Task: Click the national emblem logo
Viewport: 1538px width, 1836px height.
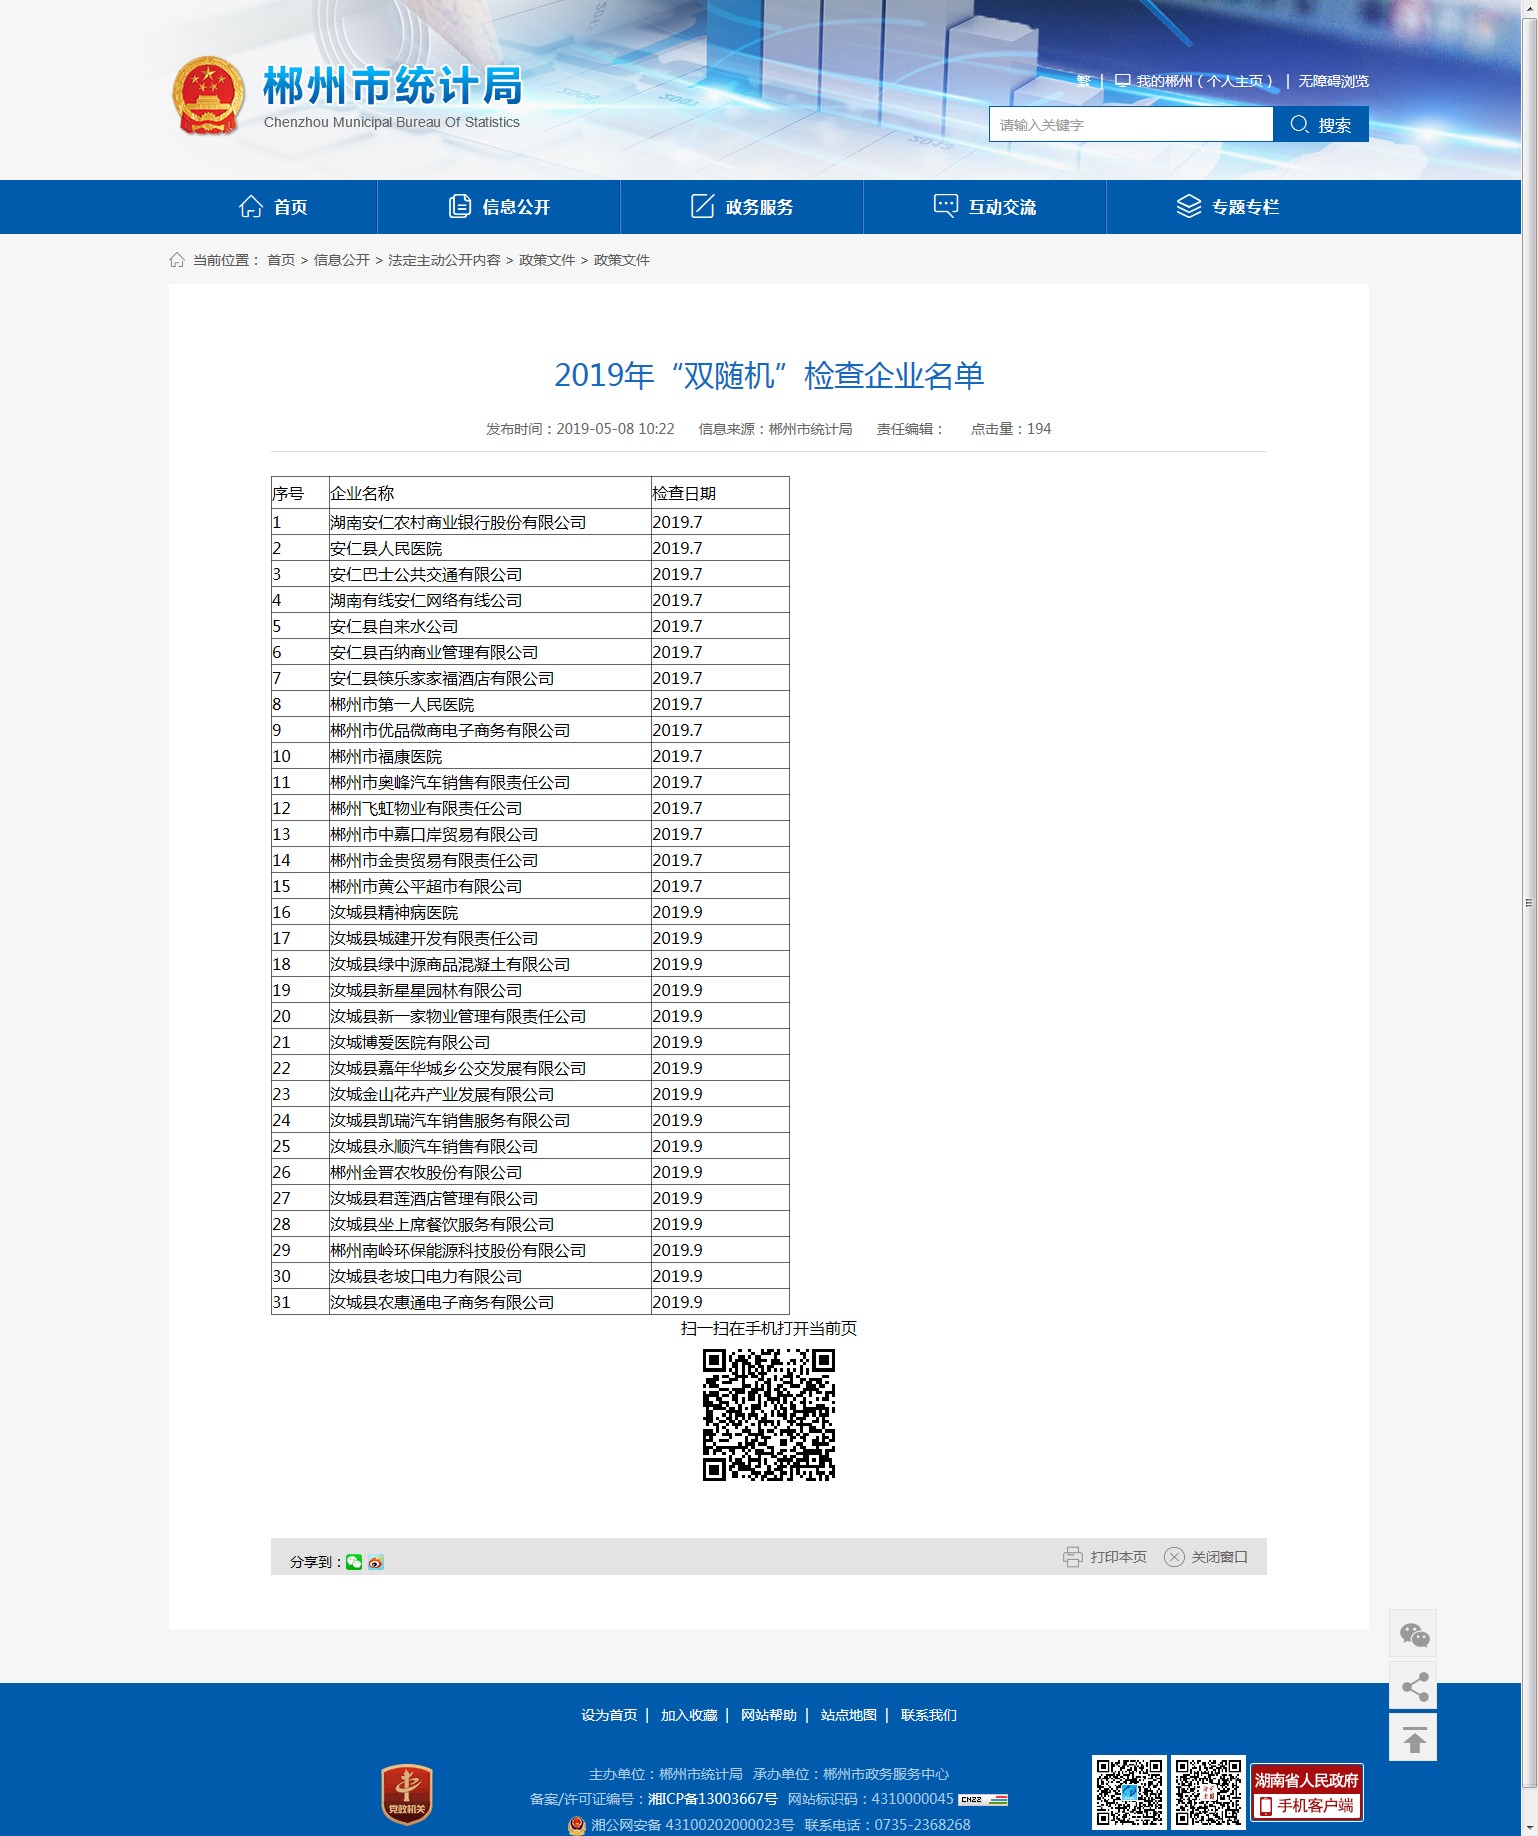Action: 208,95
